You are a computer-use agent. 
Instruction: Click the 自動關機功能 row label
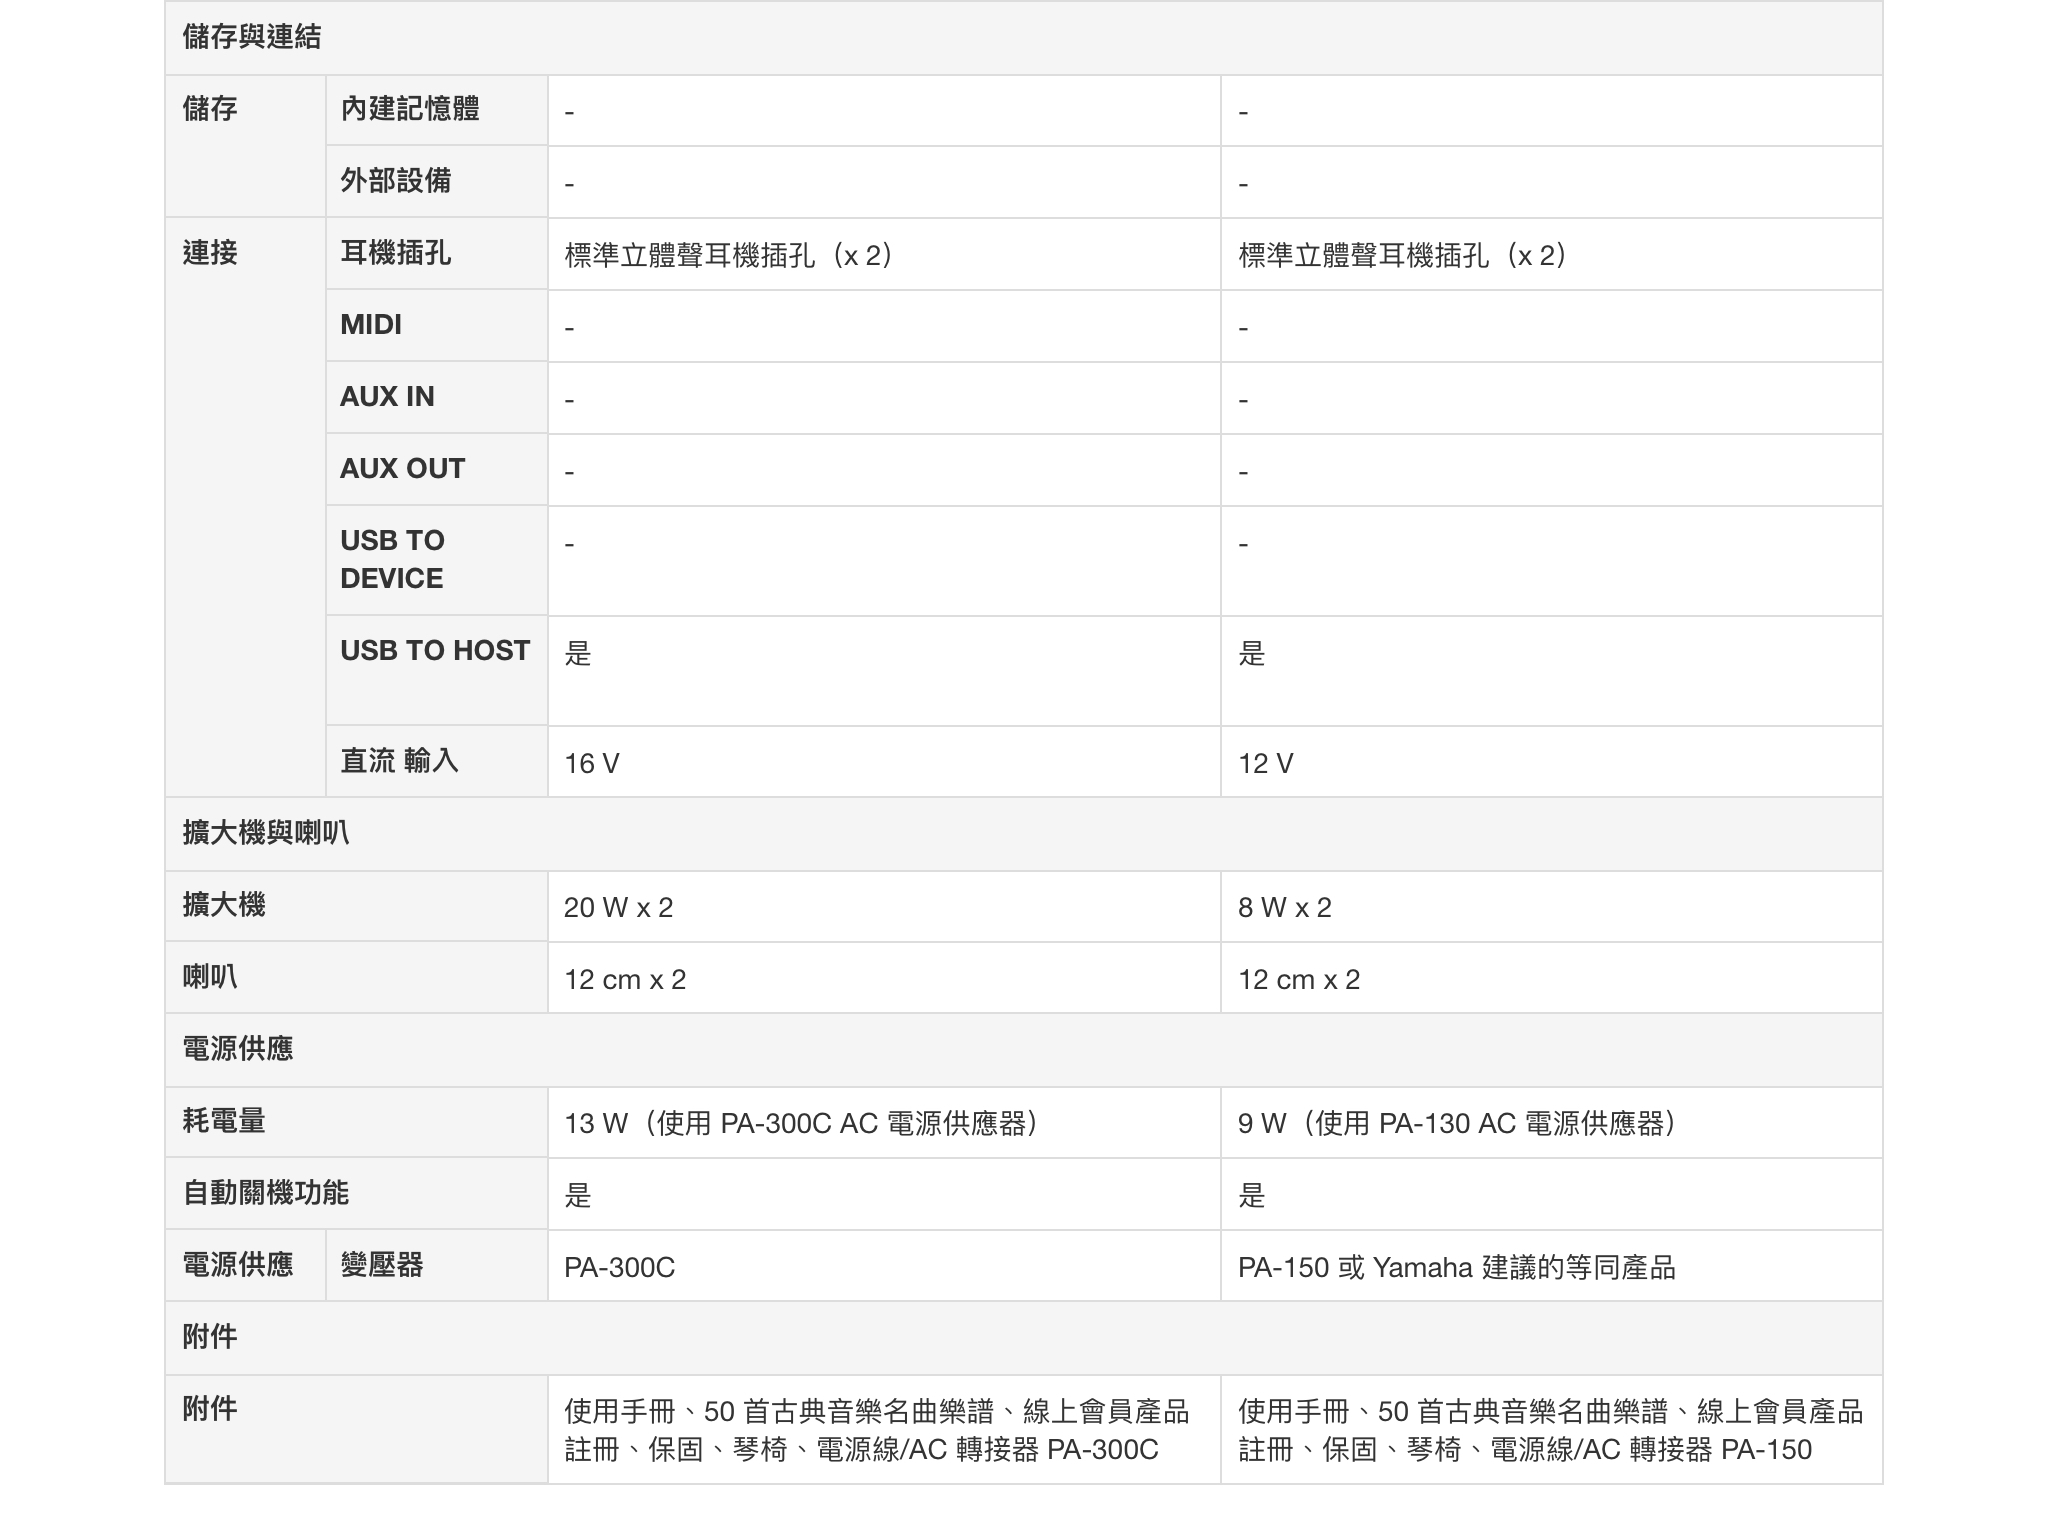click(x=266, y=1193)
